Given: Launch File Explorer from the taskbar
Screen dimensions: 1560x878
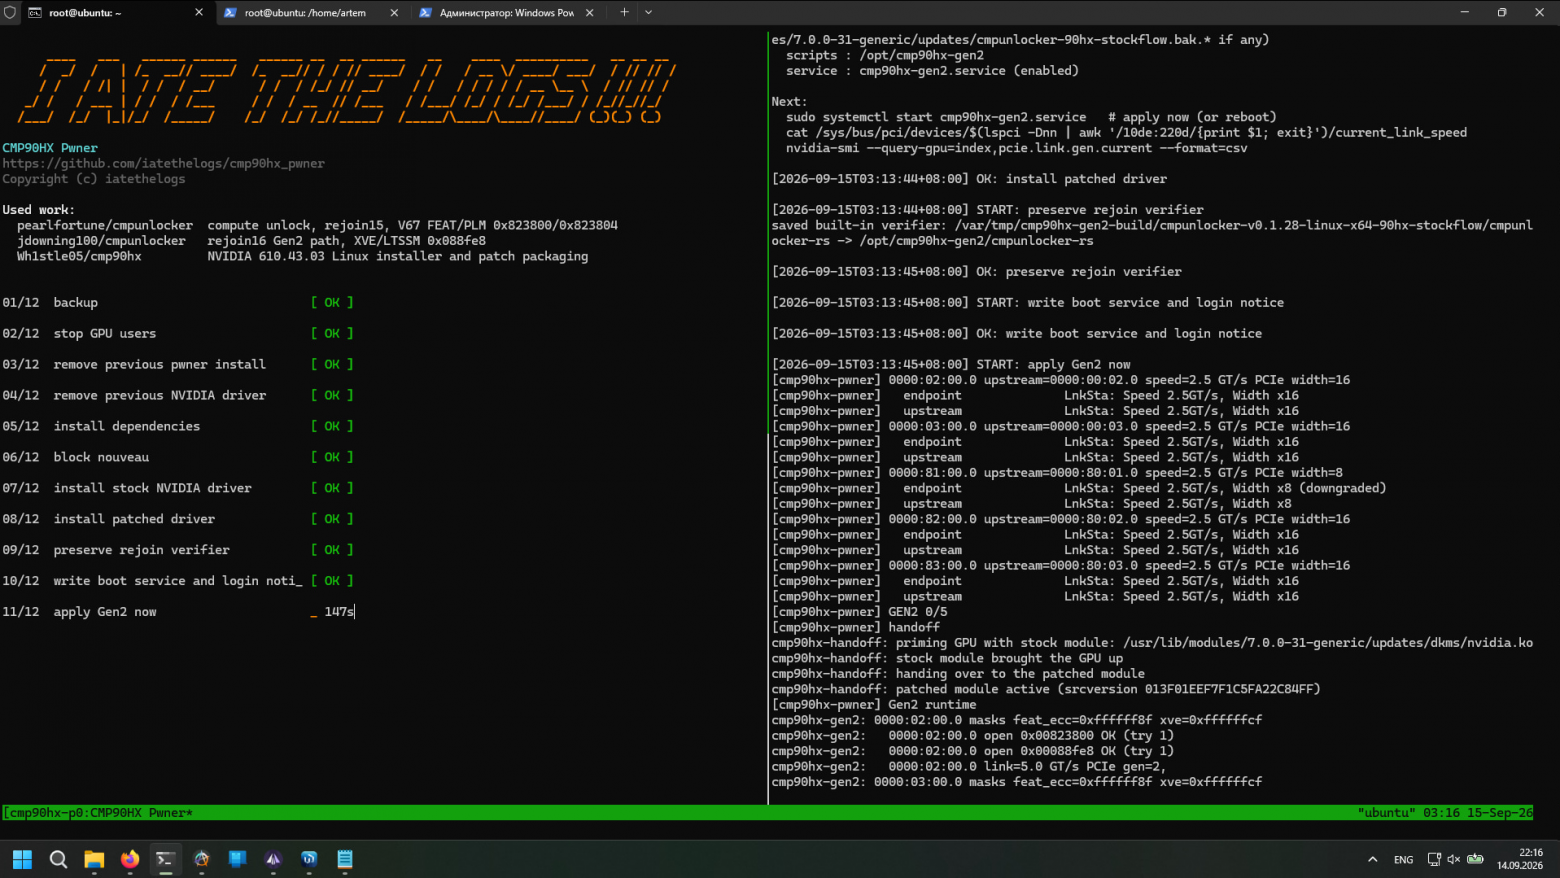Looking at the screenshot, I should [94, 859].
